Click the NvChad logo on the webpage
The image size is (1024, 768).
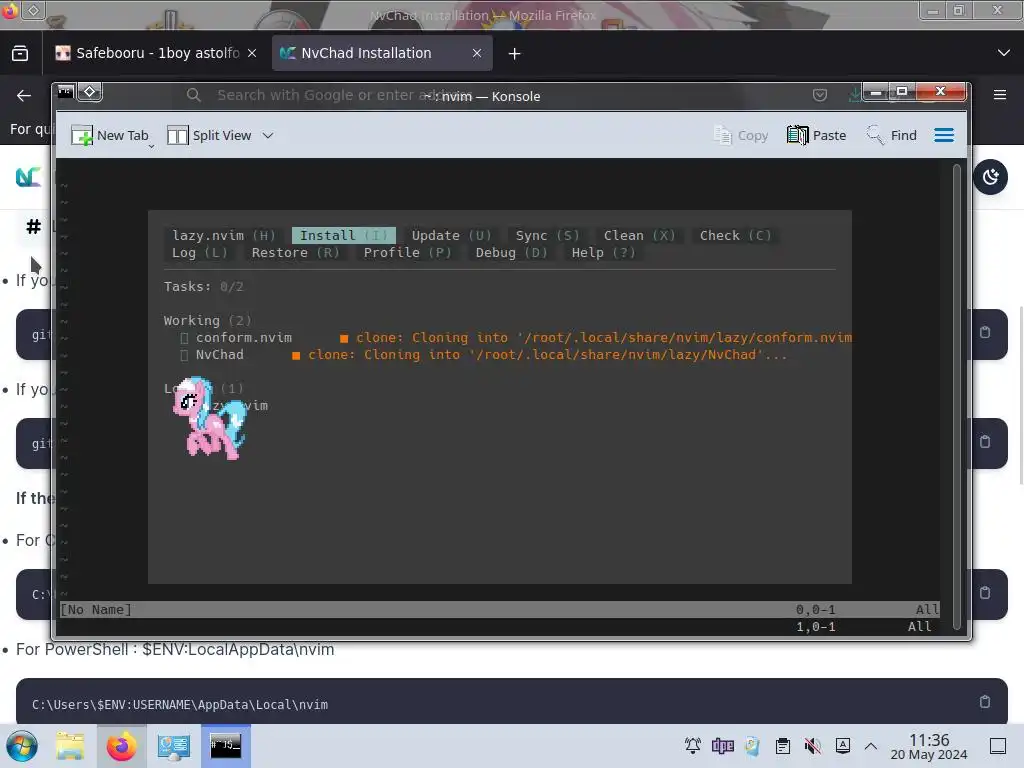pos(28,177)
